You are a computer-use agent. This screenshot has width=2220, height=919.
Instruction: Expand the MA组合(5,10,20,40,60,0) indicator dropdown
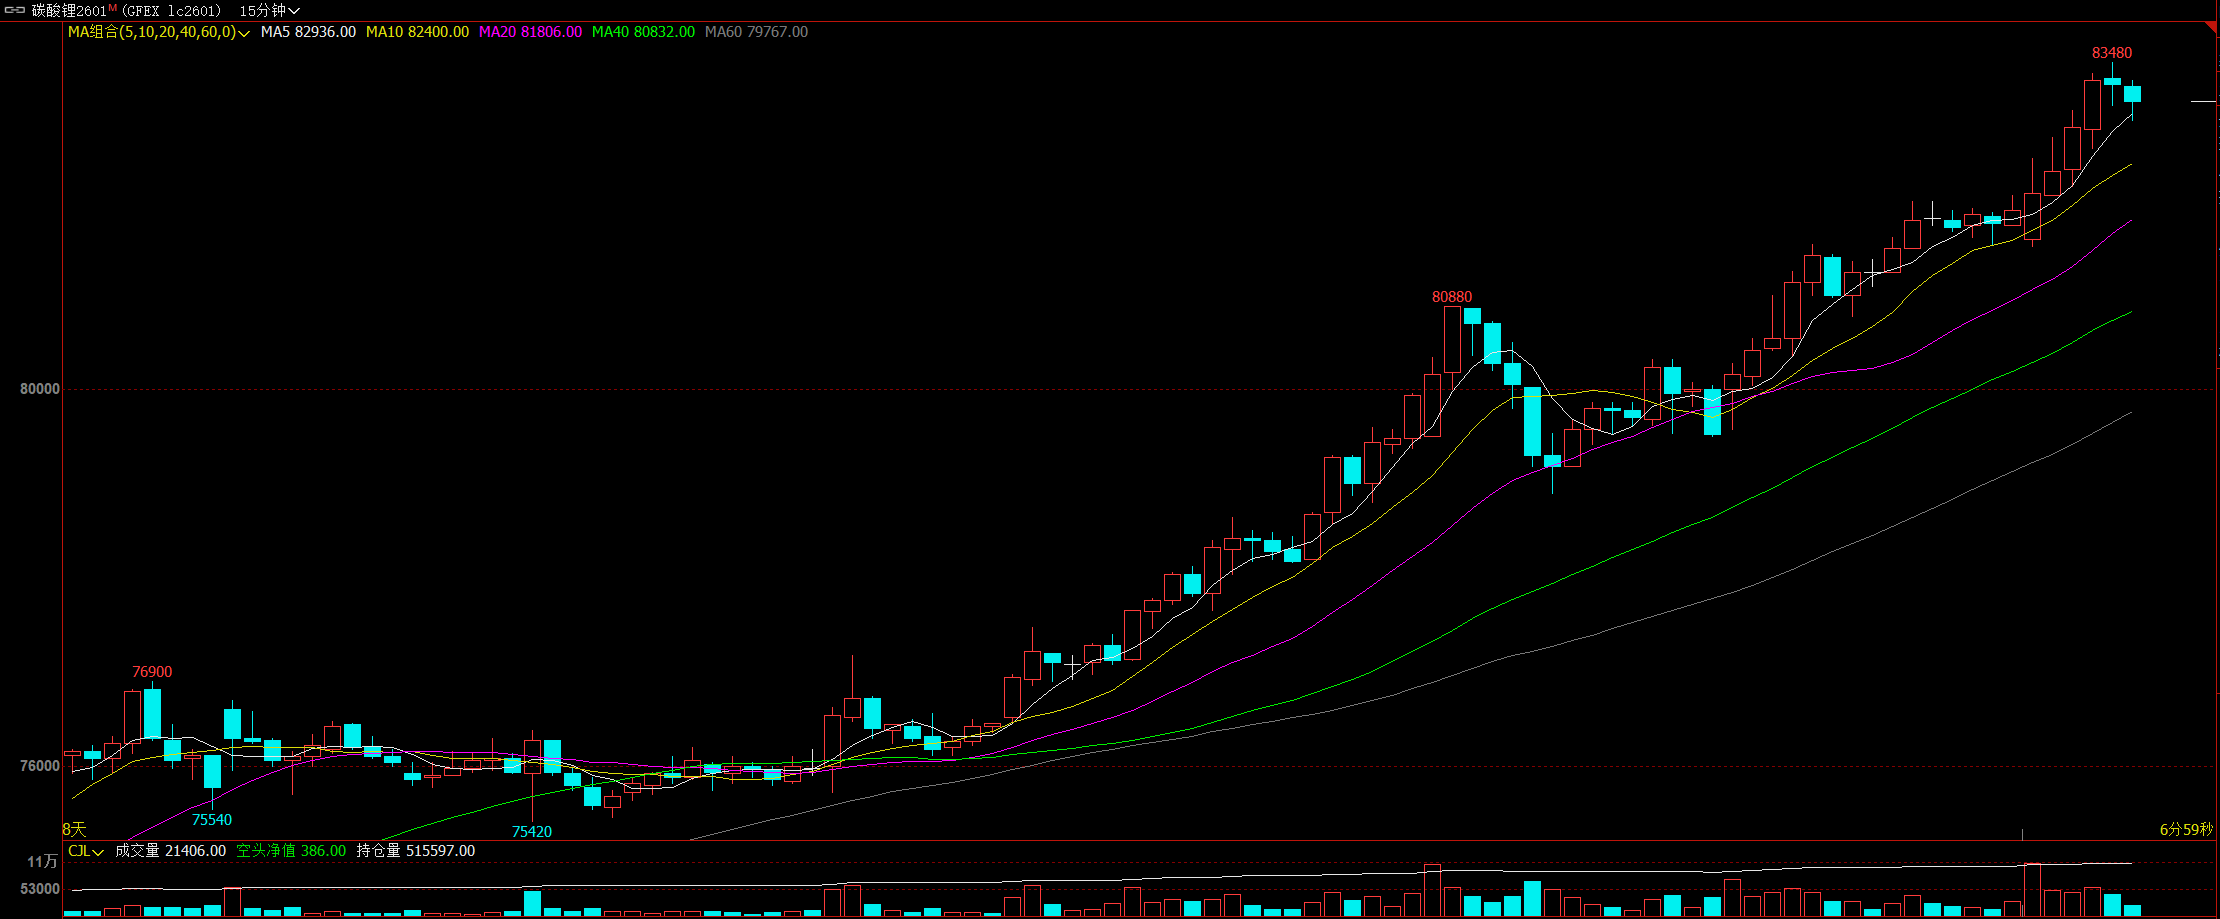[x=158, y=32]
